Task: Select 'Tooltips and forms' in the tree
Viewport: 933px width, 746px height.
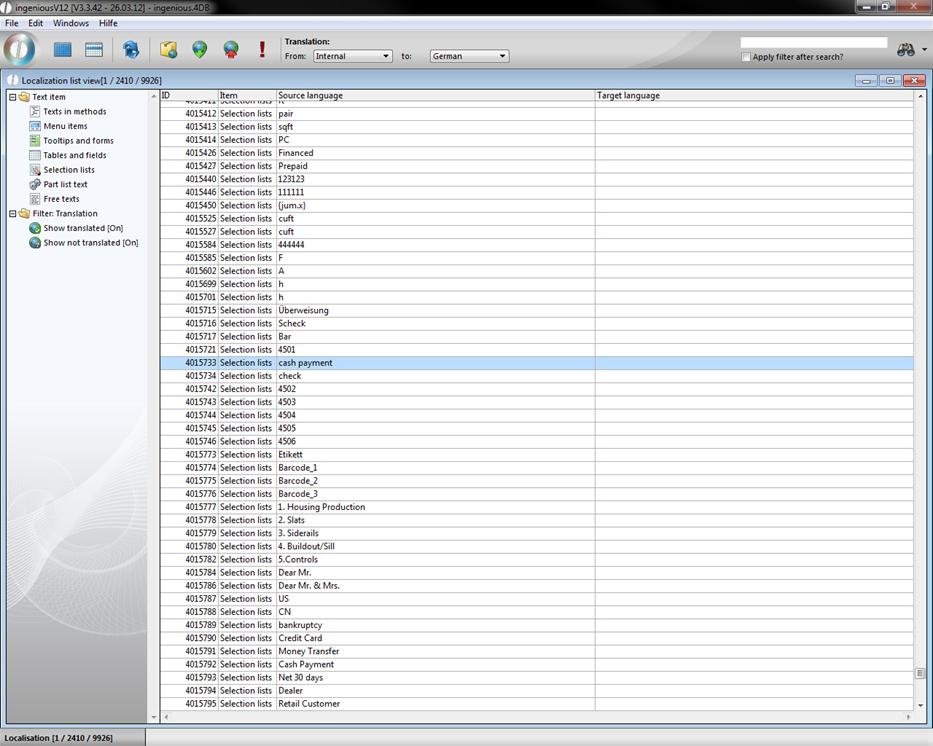Action: click(78, 141)
